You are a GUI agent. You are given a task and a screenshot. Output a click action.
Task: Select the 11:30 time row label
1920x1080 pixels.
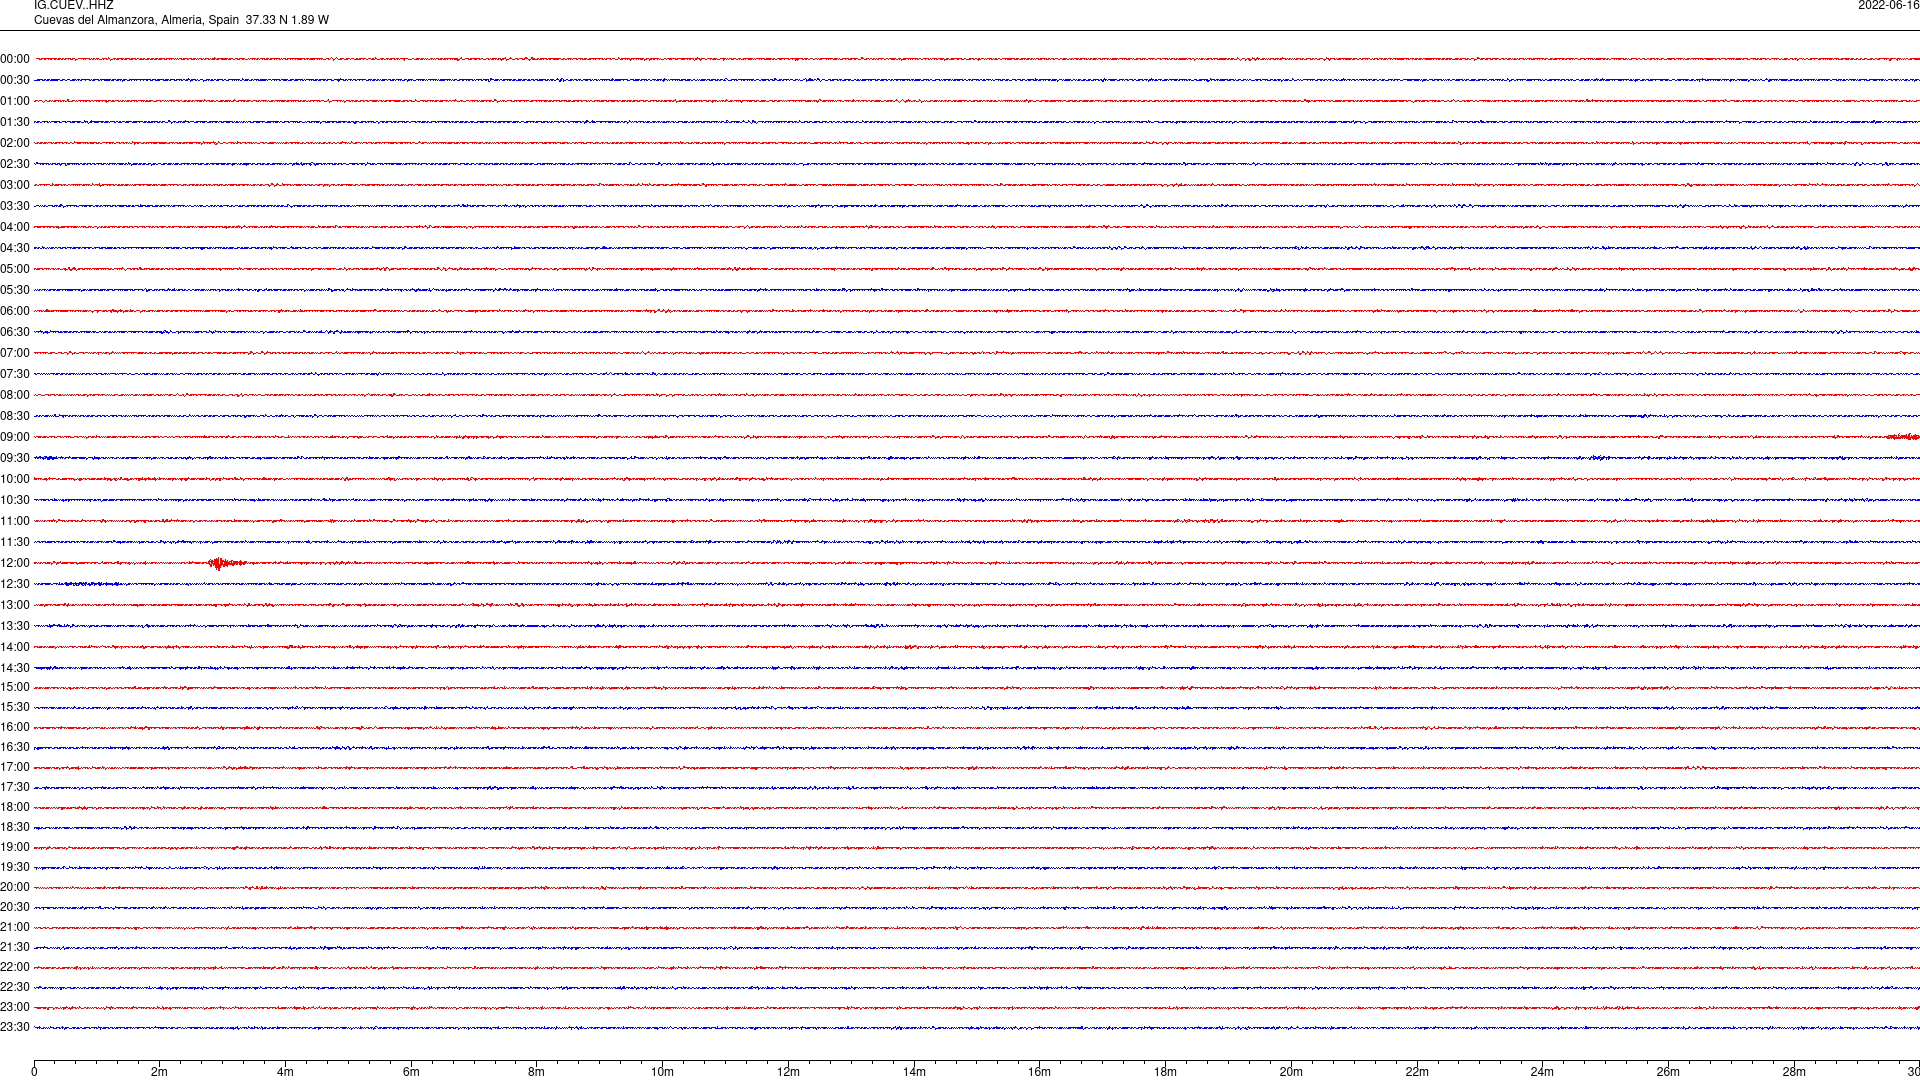click(x=15, y=542)
